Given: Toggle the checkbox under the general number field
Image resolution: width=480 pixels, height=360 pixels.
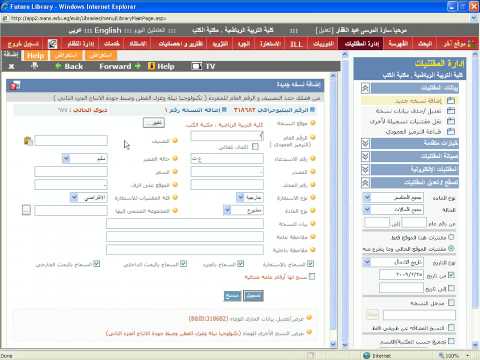Looking at the screenshot, I should click(x=255, y=146).
